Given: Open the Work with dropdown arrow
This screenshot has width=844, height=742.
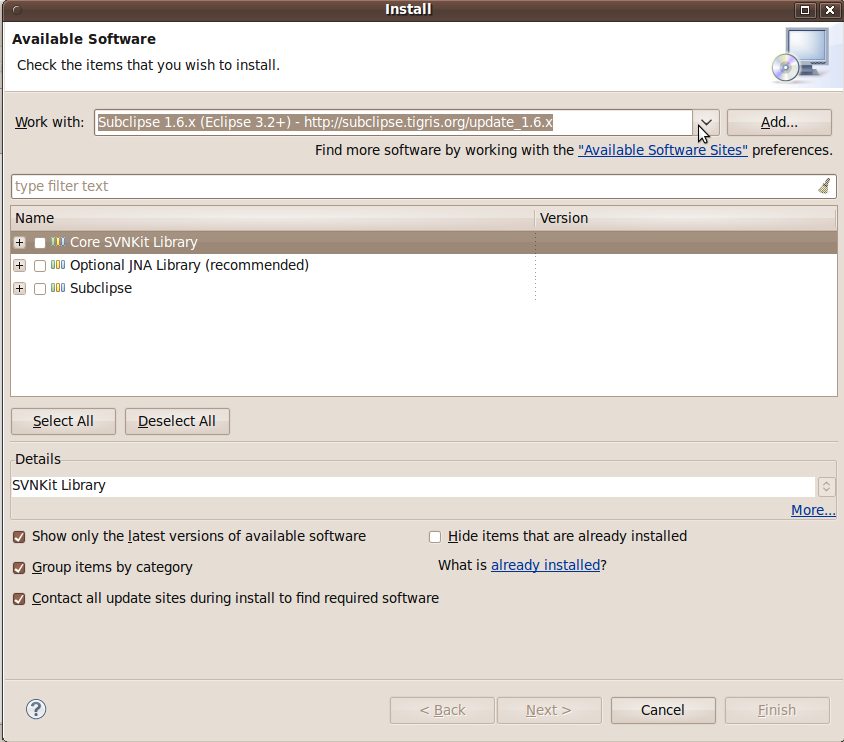Looking at the screenshot, I should tap(706, 123).
